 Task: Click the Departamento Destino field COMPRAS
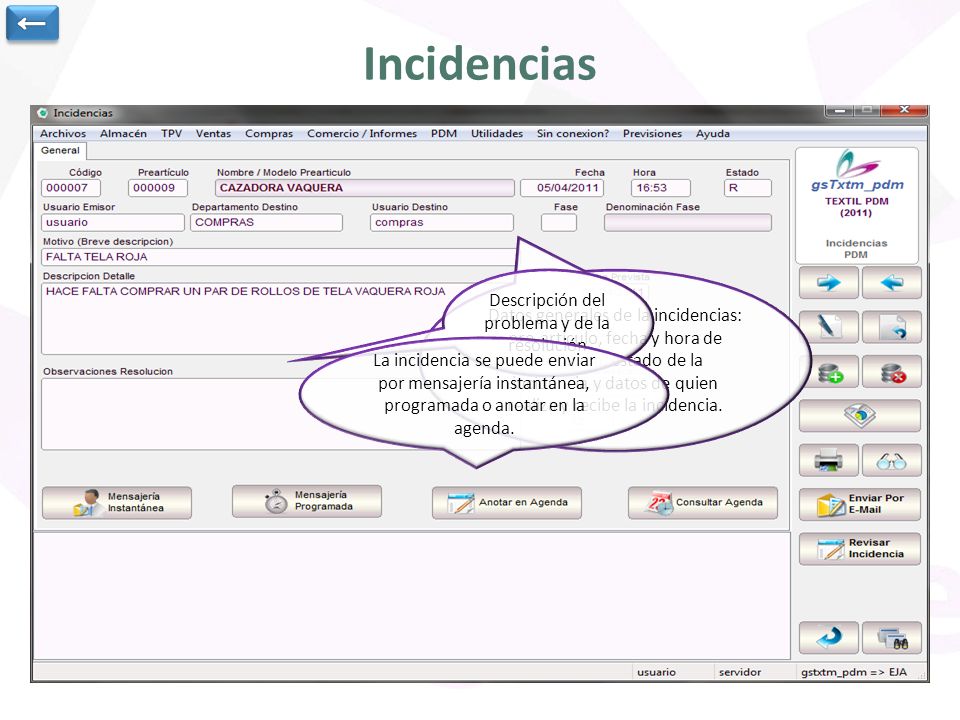(266, 222)
